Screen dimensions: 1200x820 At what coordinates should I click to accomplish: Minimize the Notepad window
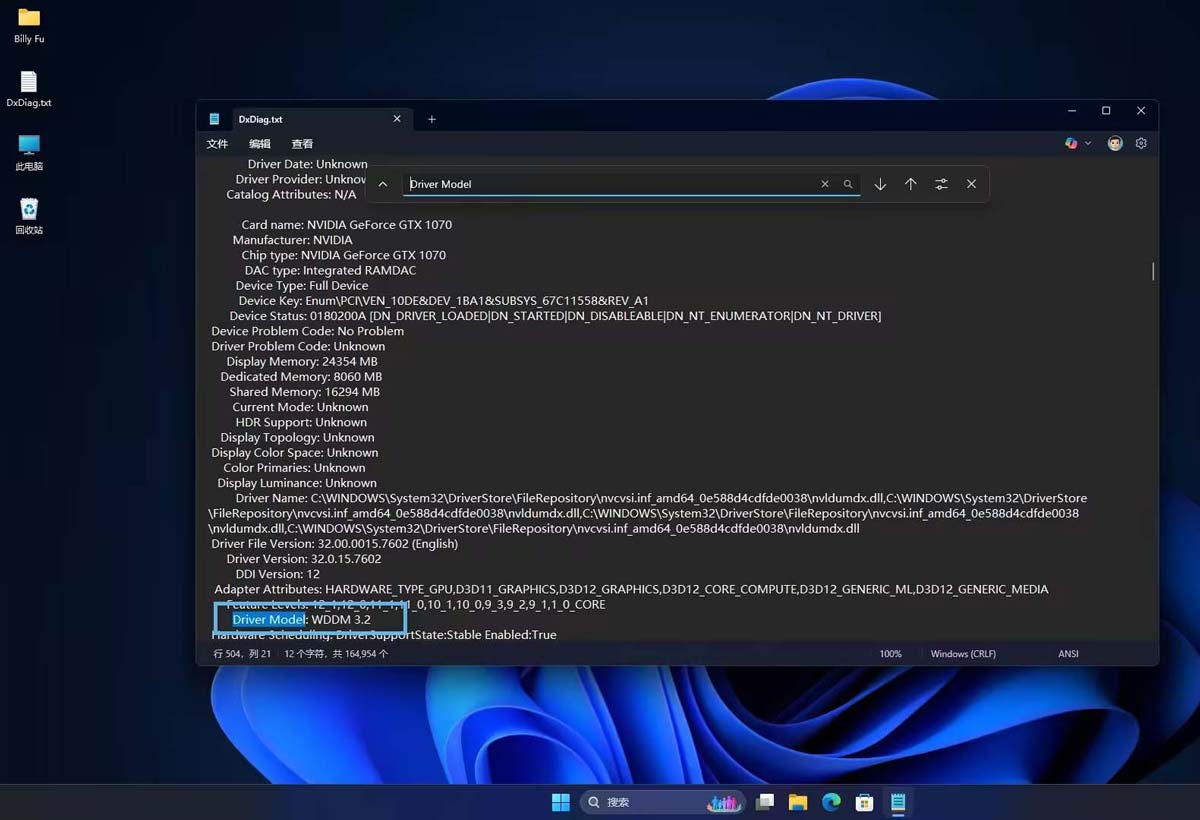pyautogui.click(x=1072, y=111)
